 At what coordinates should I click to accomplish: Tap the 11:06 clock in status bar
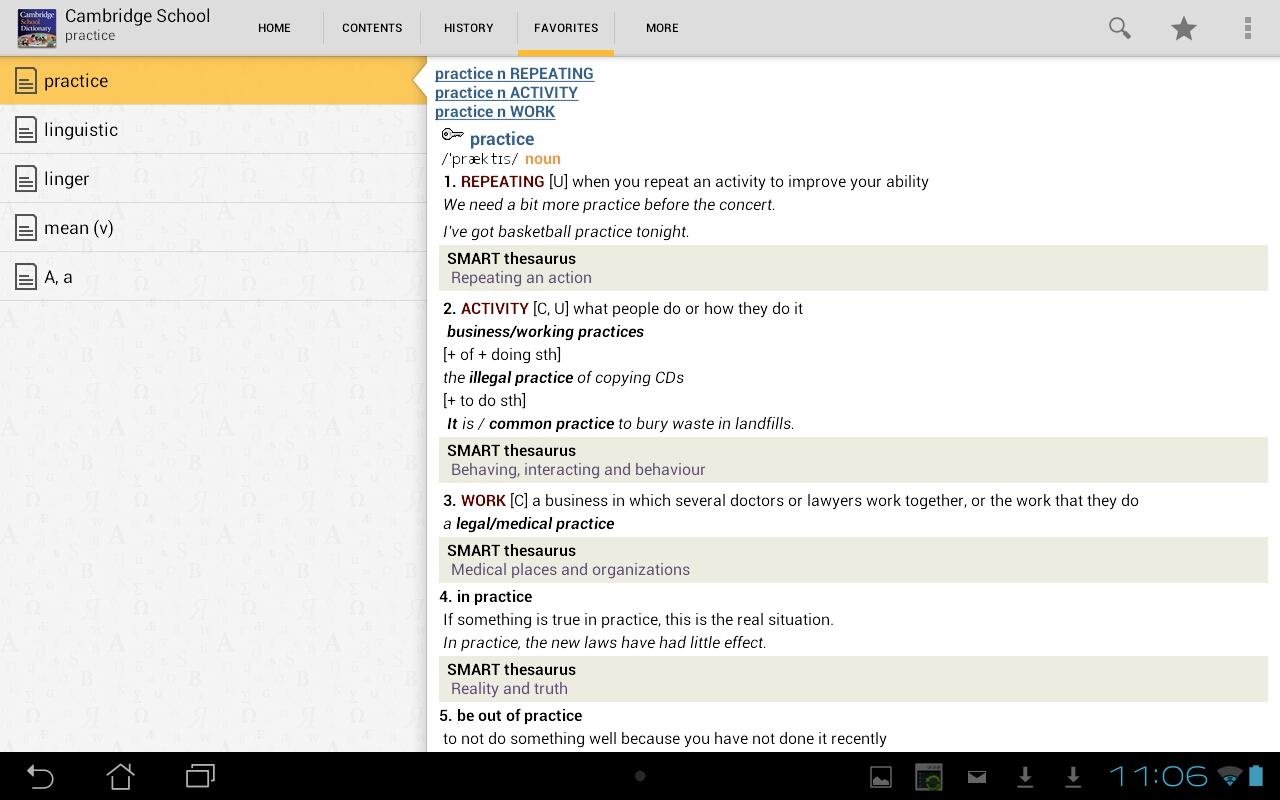1157,776
